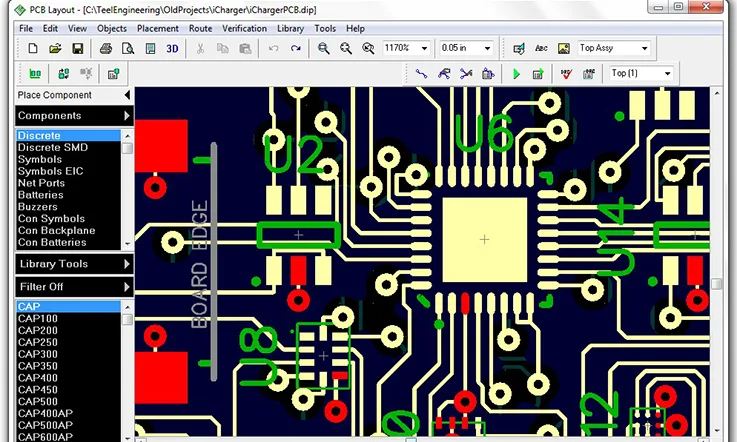
Task: Click the Cut scissors icon
Action: (x=200, y=48)
